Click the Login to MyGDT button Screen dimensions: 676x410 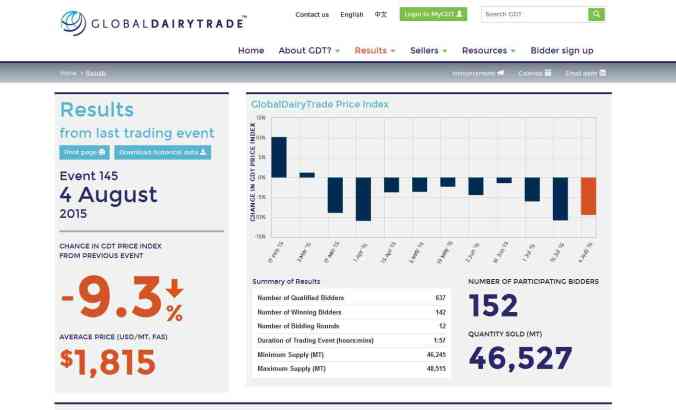[433, 14]
